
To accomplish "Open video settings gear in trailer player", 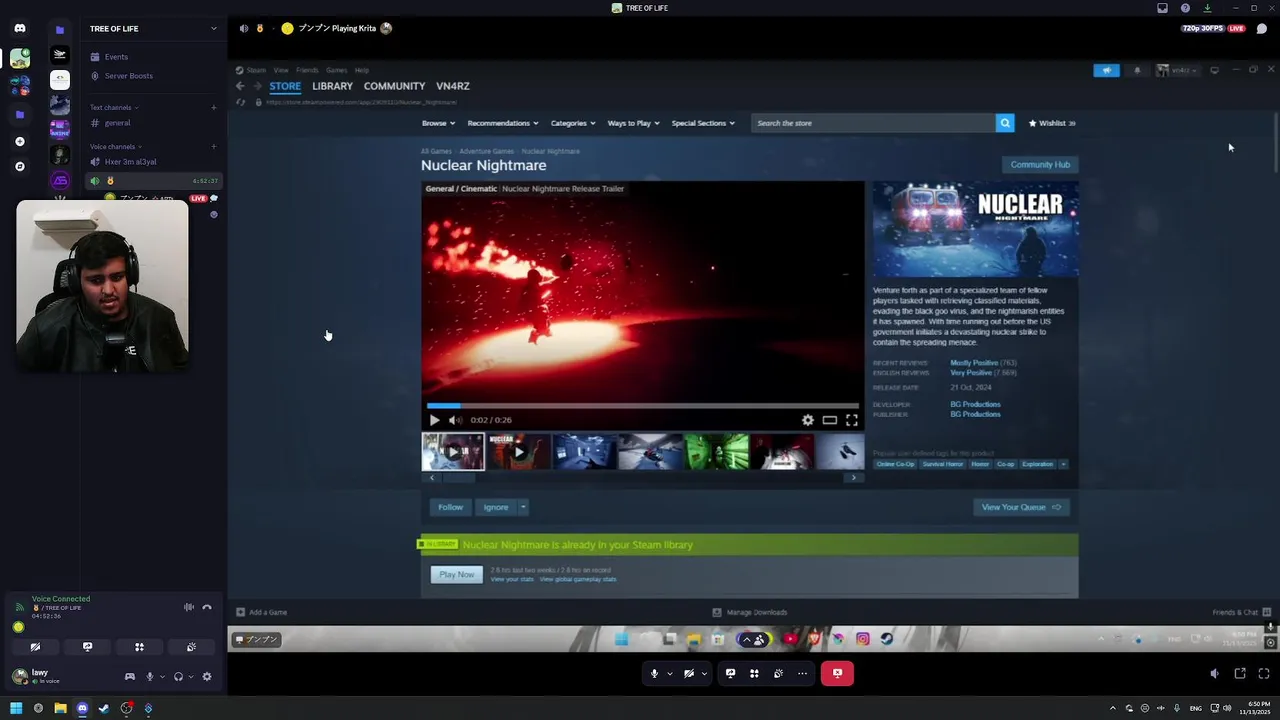I will (808, 420).
